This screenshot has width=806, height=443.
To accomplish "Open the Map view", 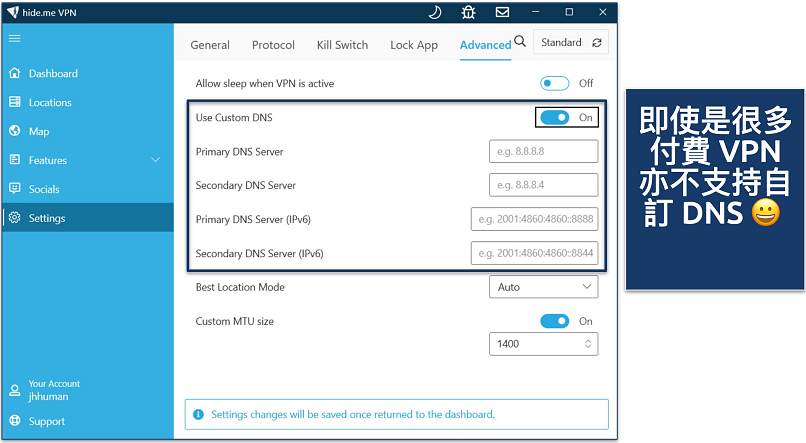I will click(39, 132).
